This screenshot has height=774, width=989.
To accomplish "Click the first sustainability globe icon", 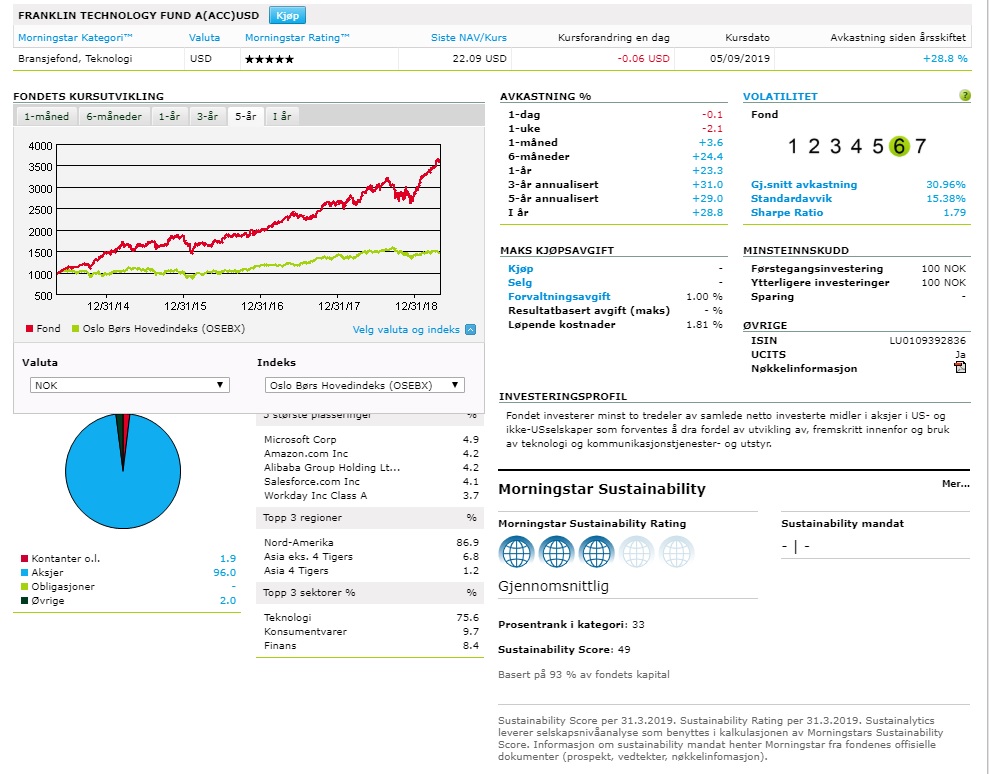I will pos(516,552).
